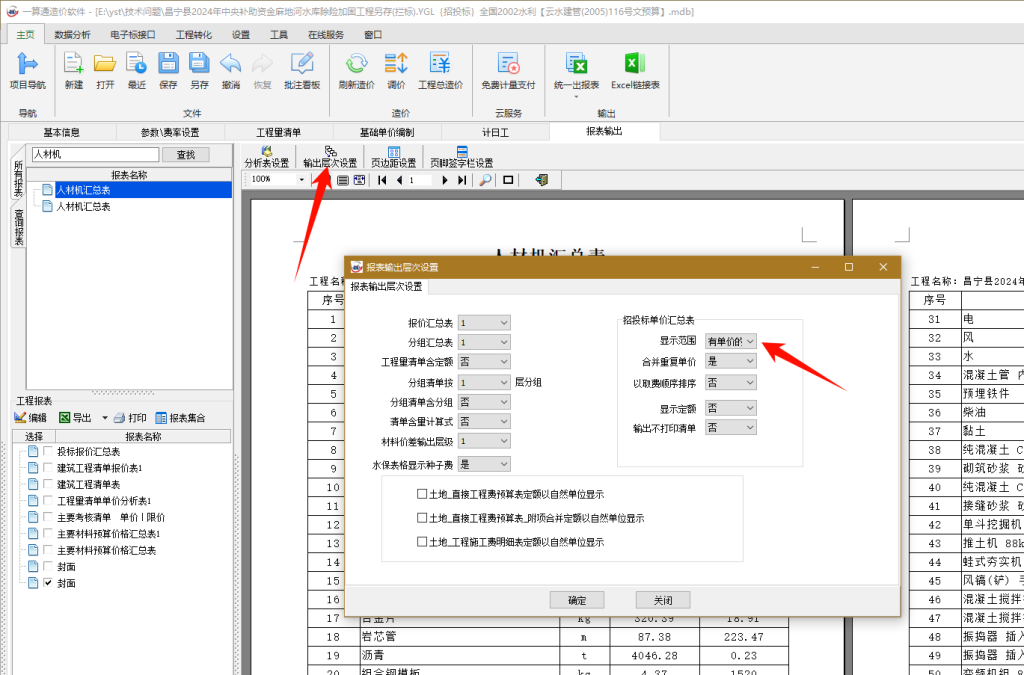Viewport: 1024px width, 675px height.
Task: Click the magnifier zoom icon in preview toolbar
Action: click(485, 180)
